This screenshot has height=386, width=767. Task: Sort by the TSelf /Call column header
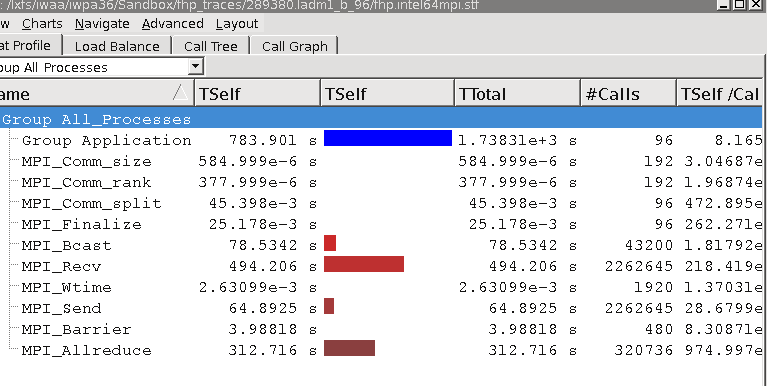720,93
